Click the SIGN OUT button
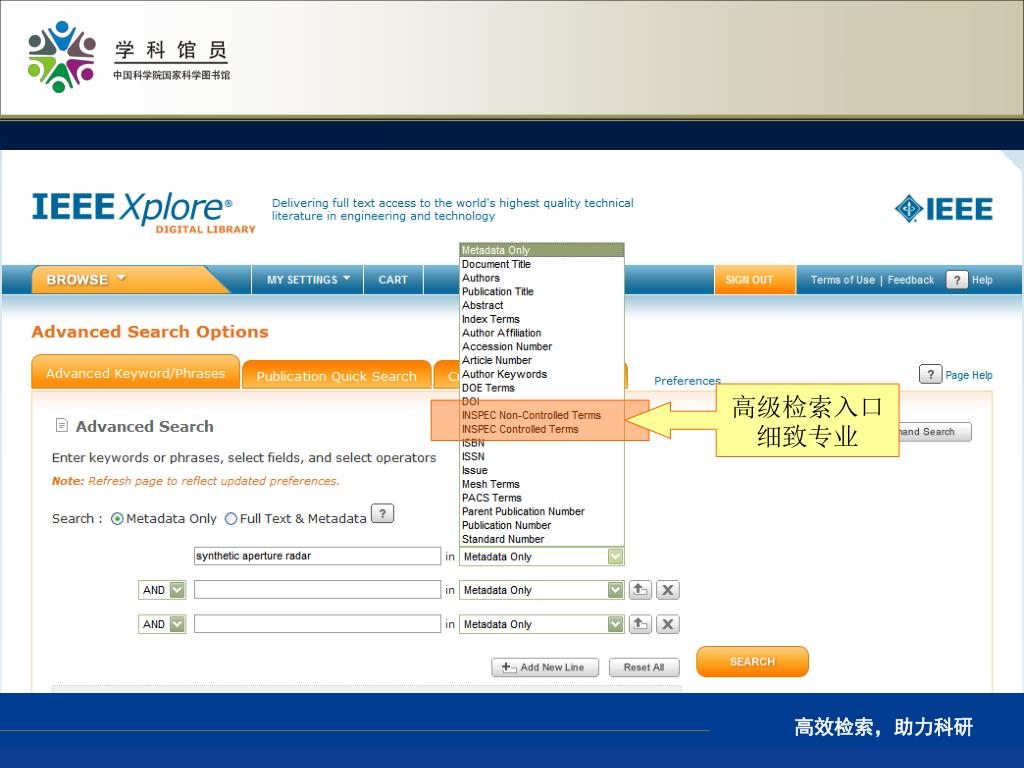Viewport: 1024px width, 768px height. (755, 280)
